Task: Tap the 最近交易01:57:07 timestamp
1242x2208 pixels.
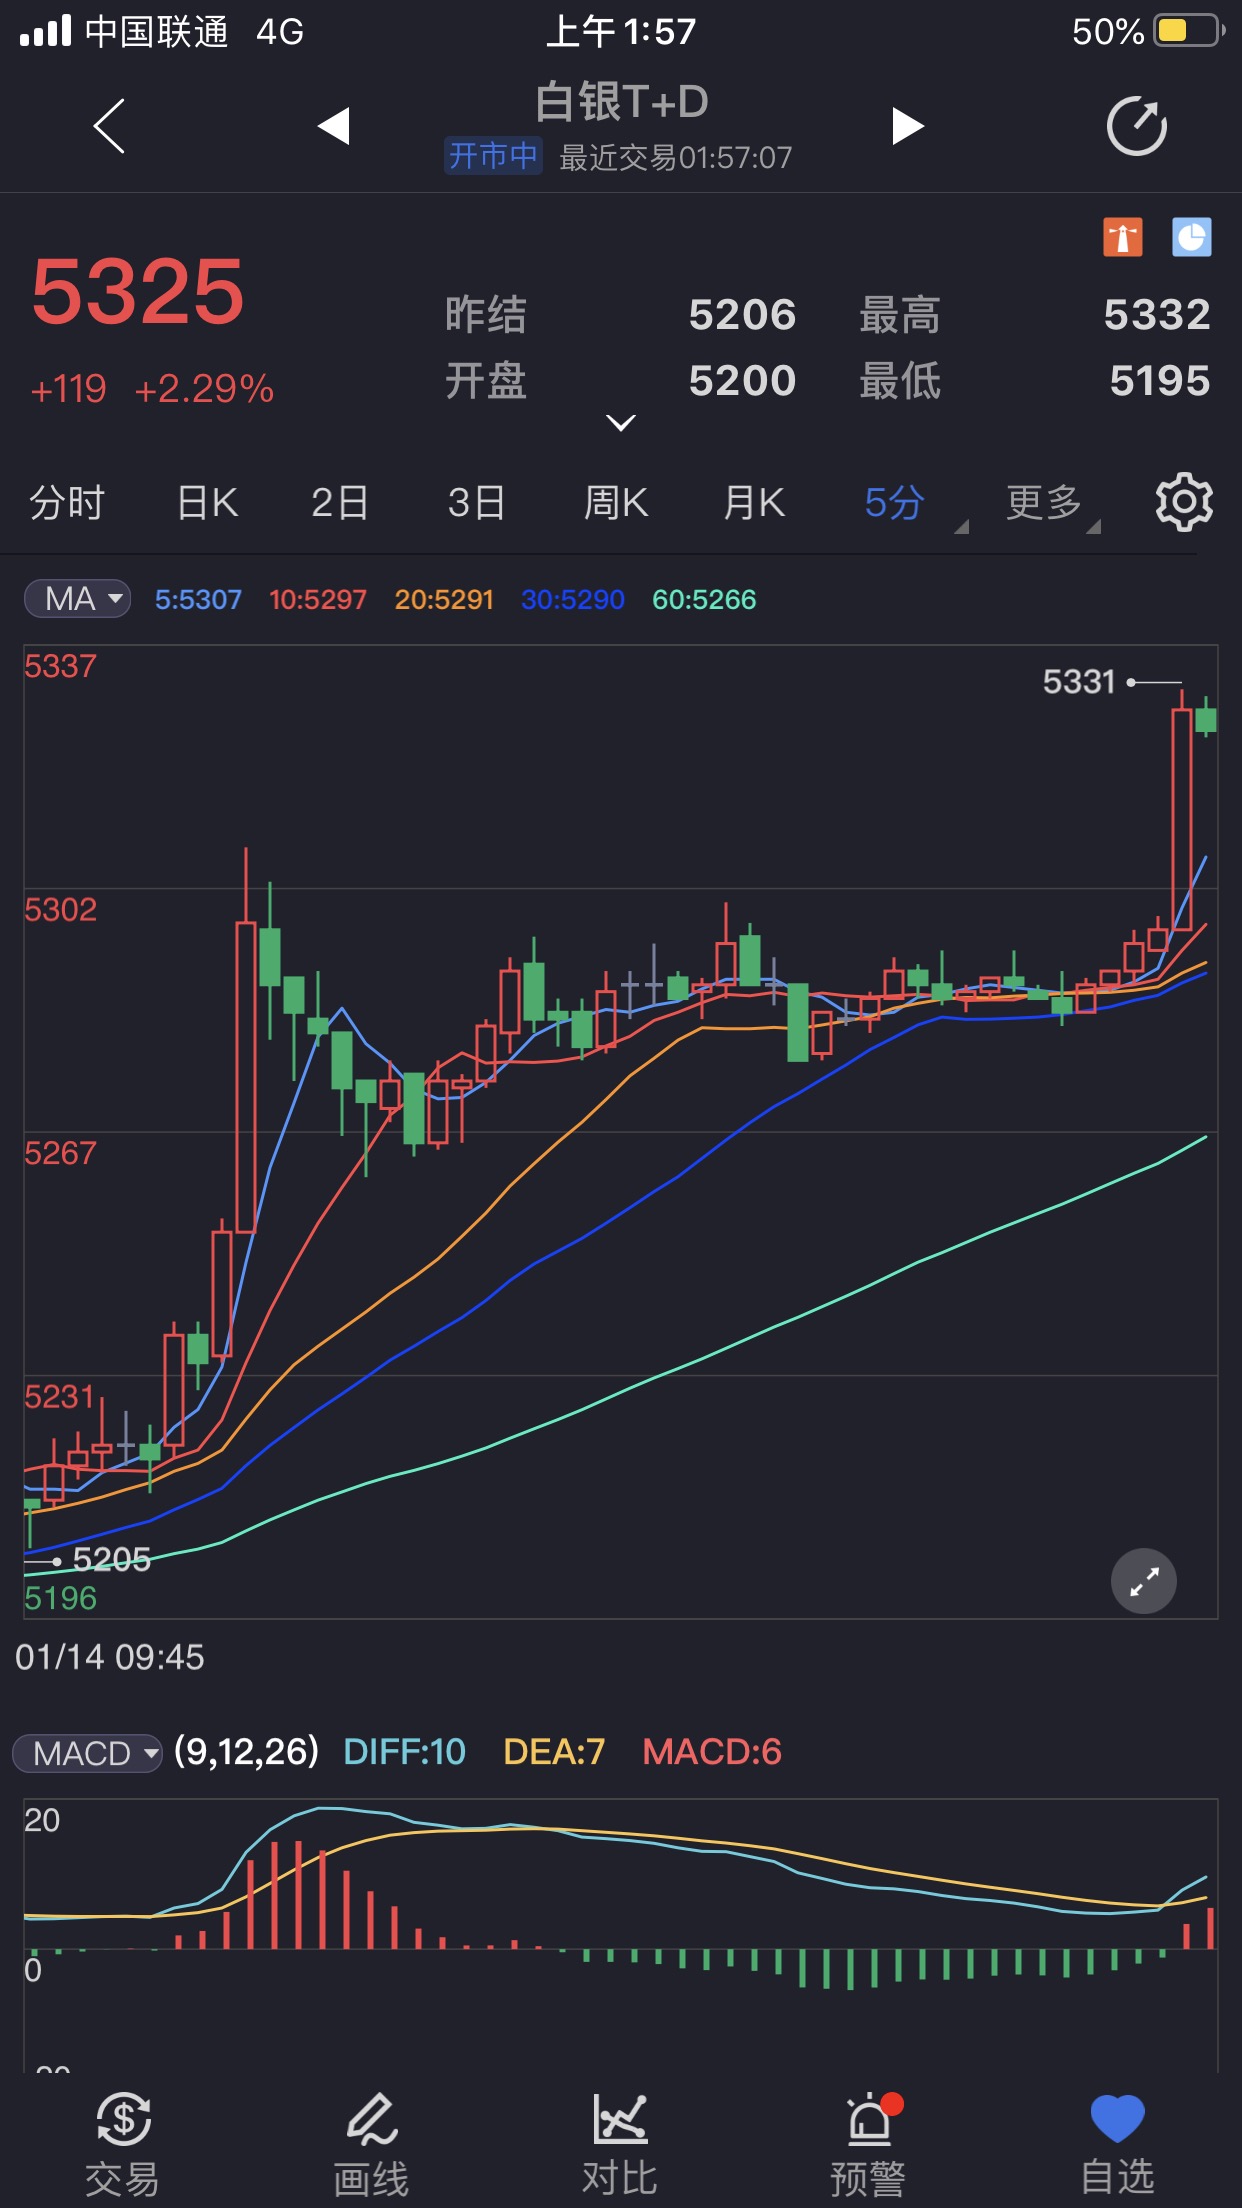Action: [x=675, y=158]
